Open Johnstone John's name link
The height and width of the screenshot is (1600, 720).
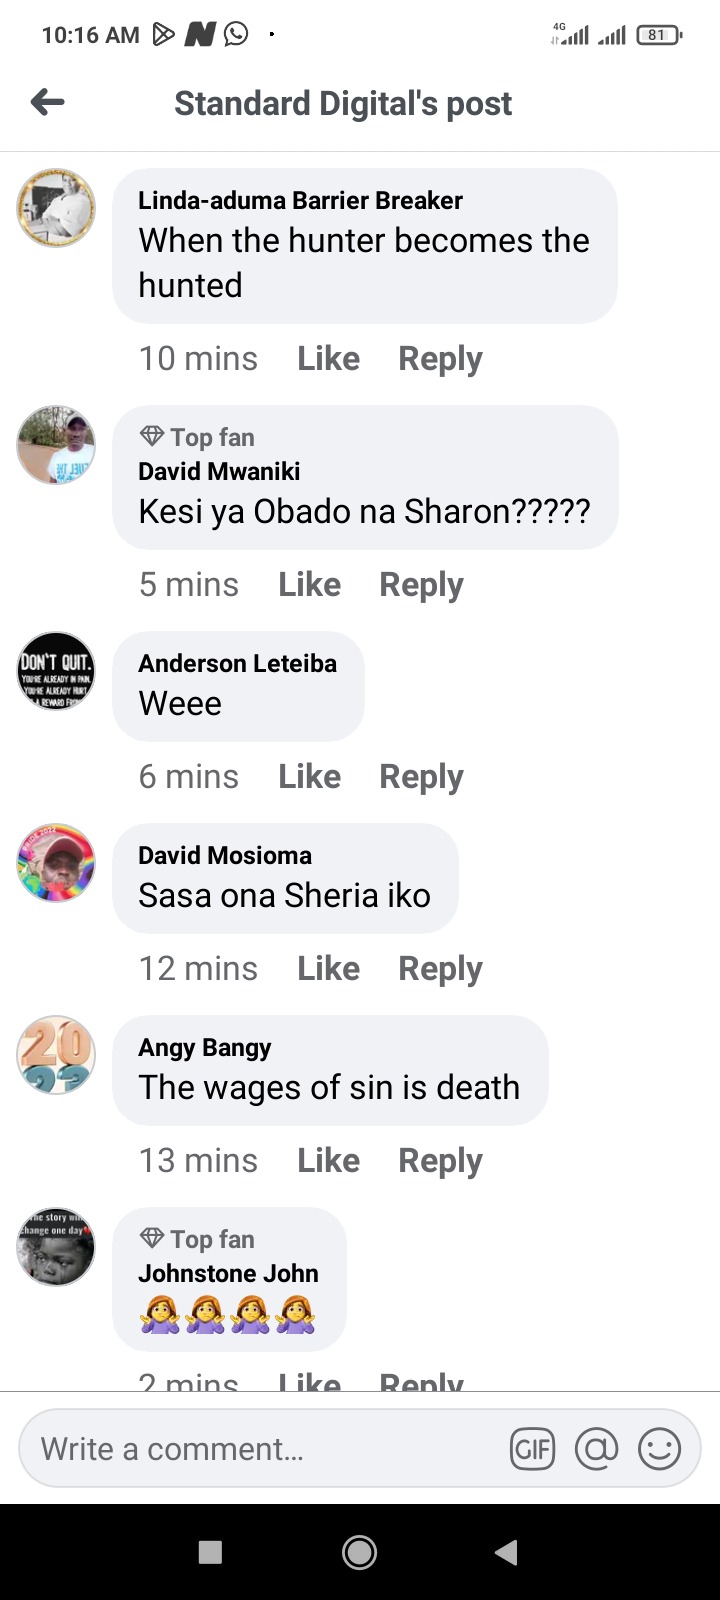click(x=228, y=1273)
